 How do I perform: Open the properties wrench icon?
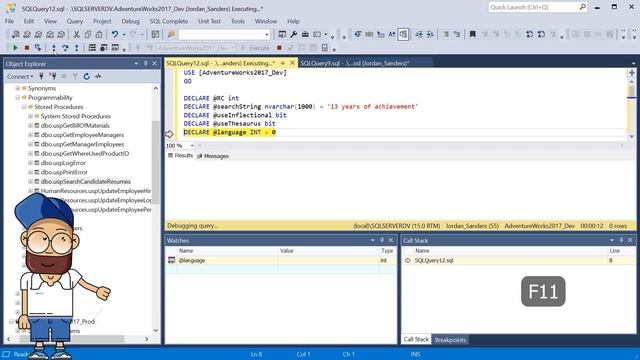(x=293, y=35)
